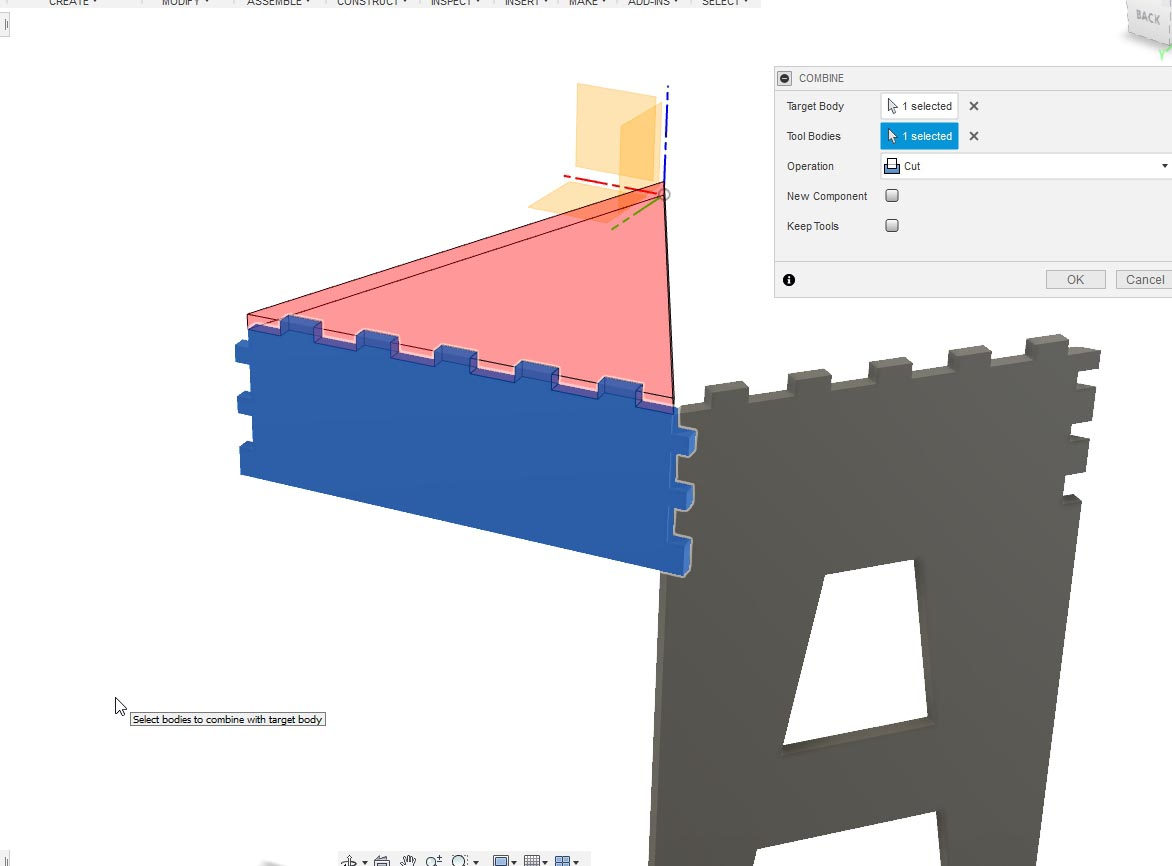Screen dimensions: 1172x866
Task: Open the INSPECT menu
Action: point(455,3)
